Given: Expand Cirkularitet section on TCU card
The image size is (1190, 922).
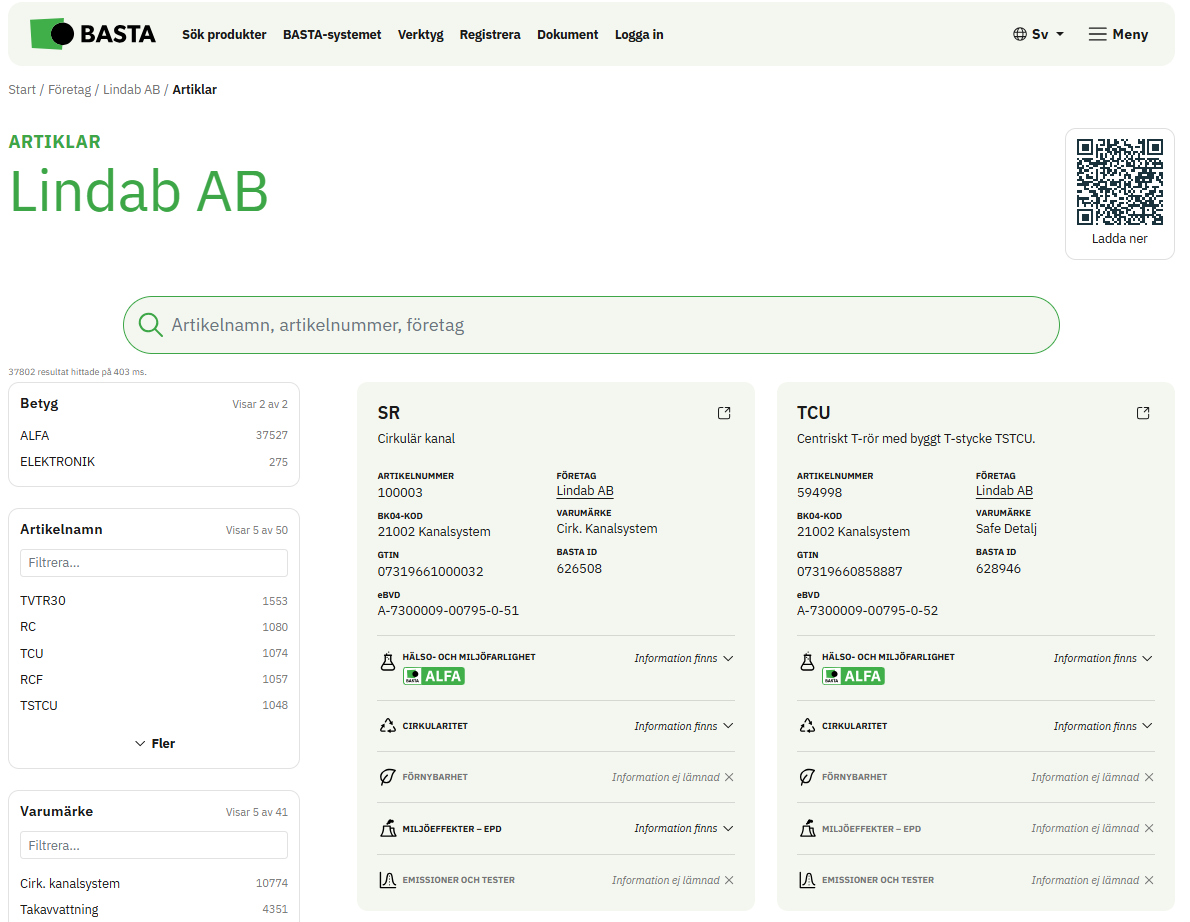Looking at the screenshot, I should click(1103, 726).
